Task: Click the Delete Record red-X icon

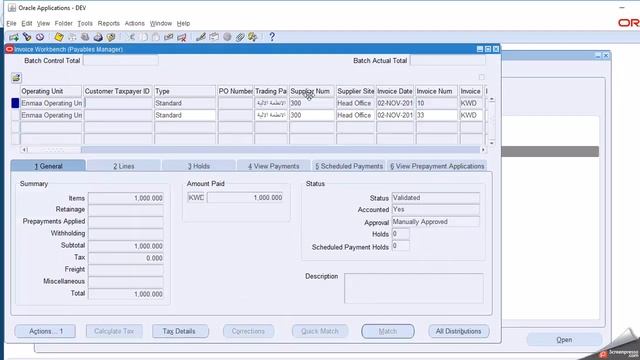Action: [x=182, y=37]
